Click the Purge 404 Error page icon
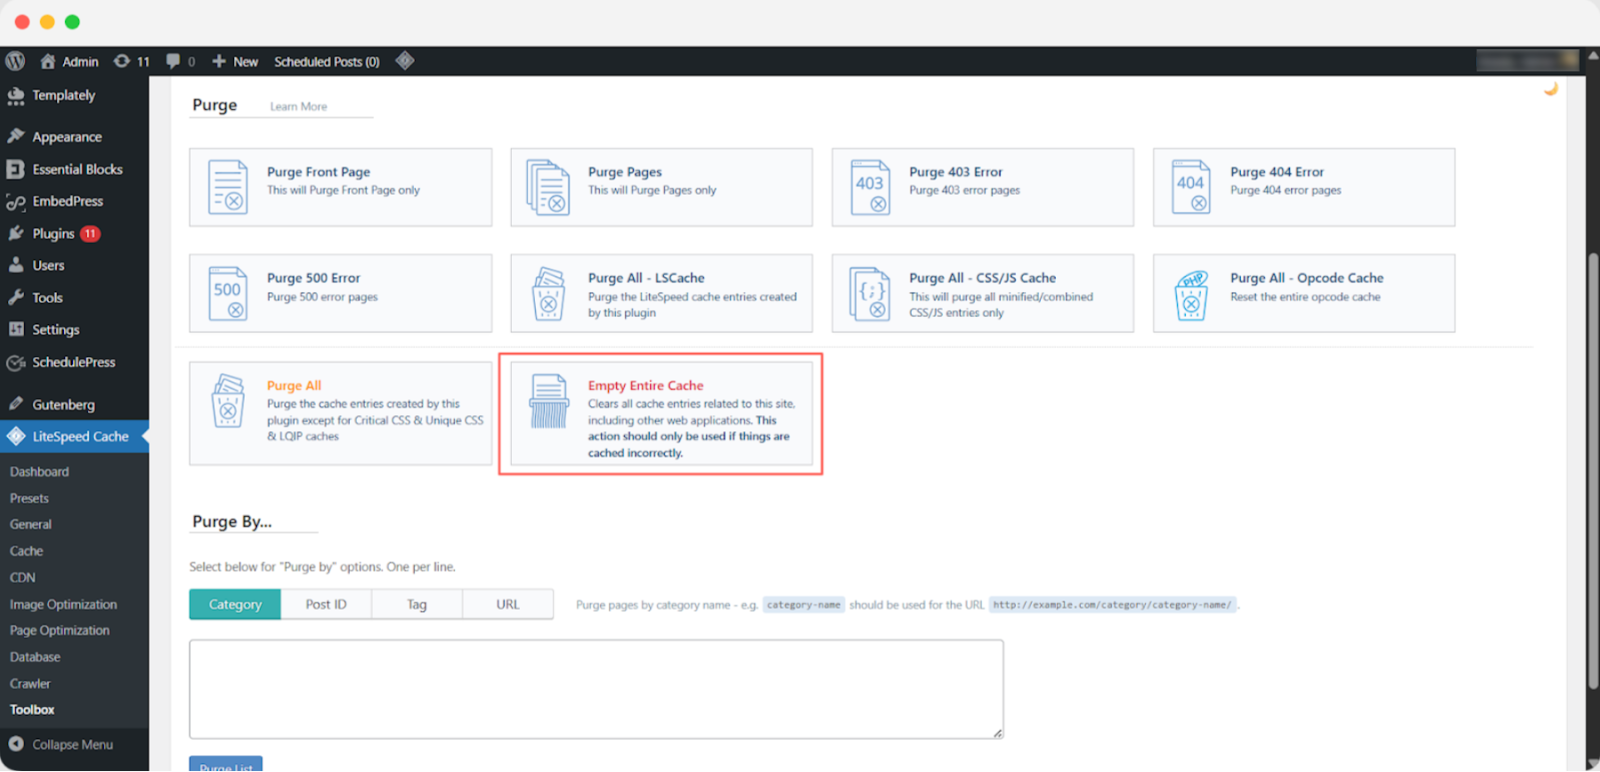This screenshot has height=772, width=1600. tap(1191, 187)
